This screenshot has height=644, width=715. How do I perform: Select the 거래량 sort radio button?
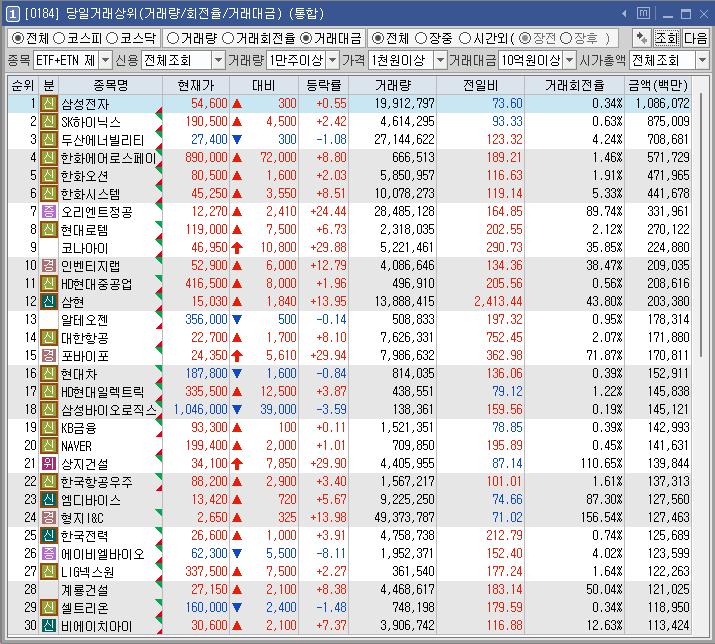tap(173, 39)
